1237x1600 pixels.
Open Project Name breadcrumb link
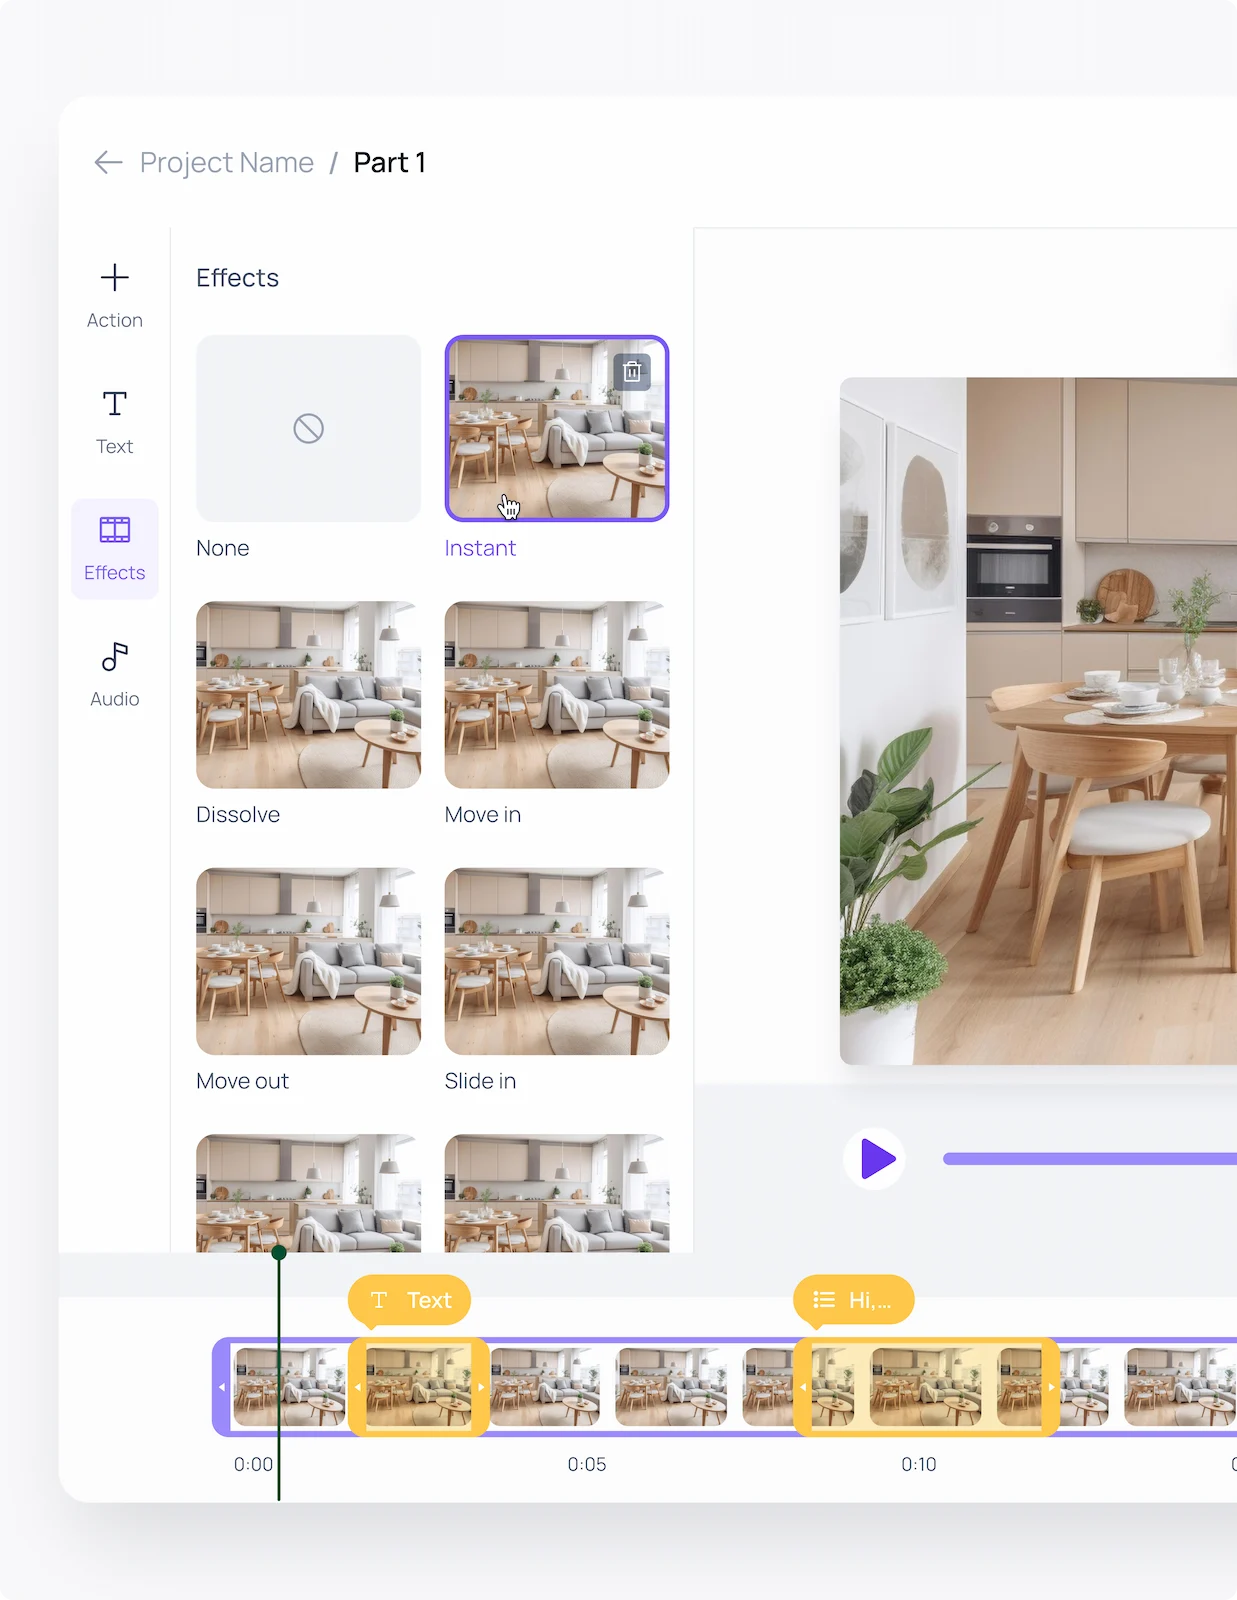coord(227,162)
